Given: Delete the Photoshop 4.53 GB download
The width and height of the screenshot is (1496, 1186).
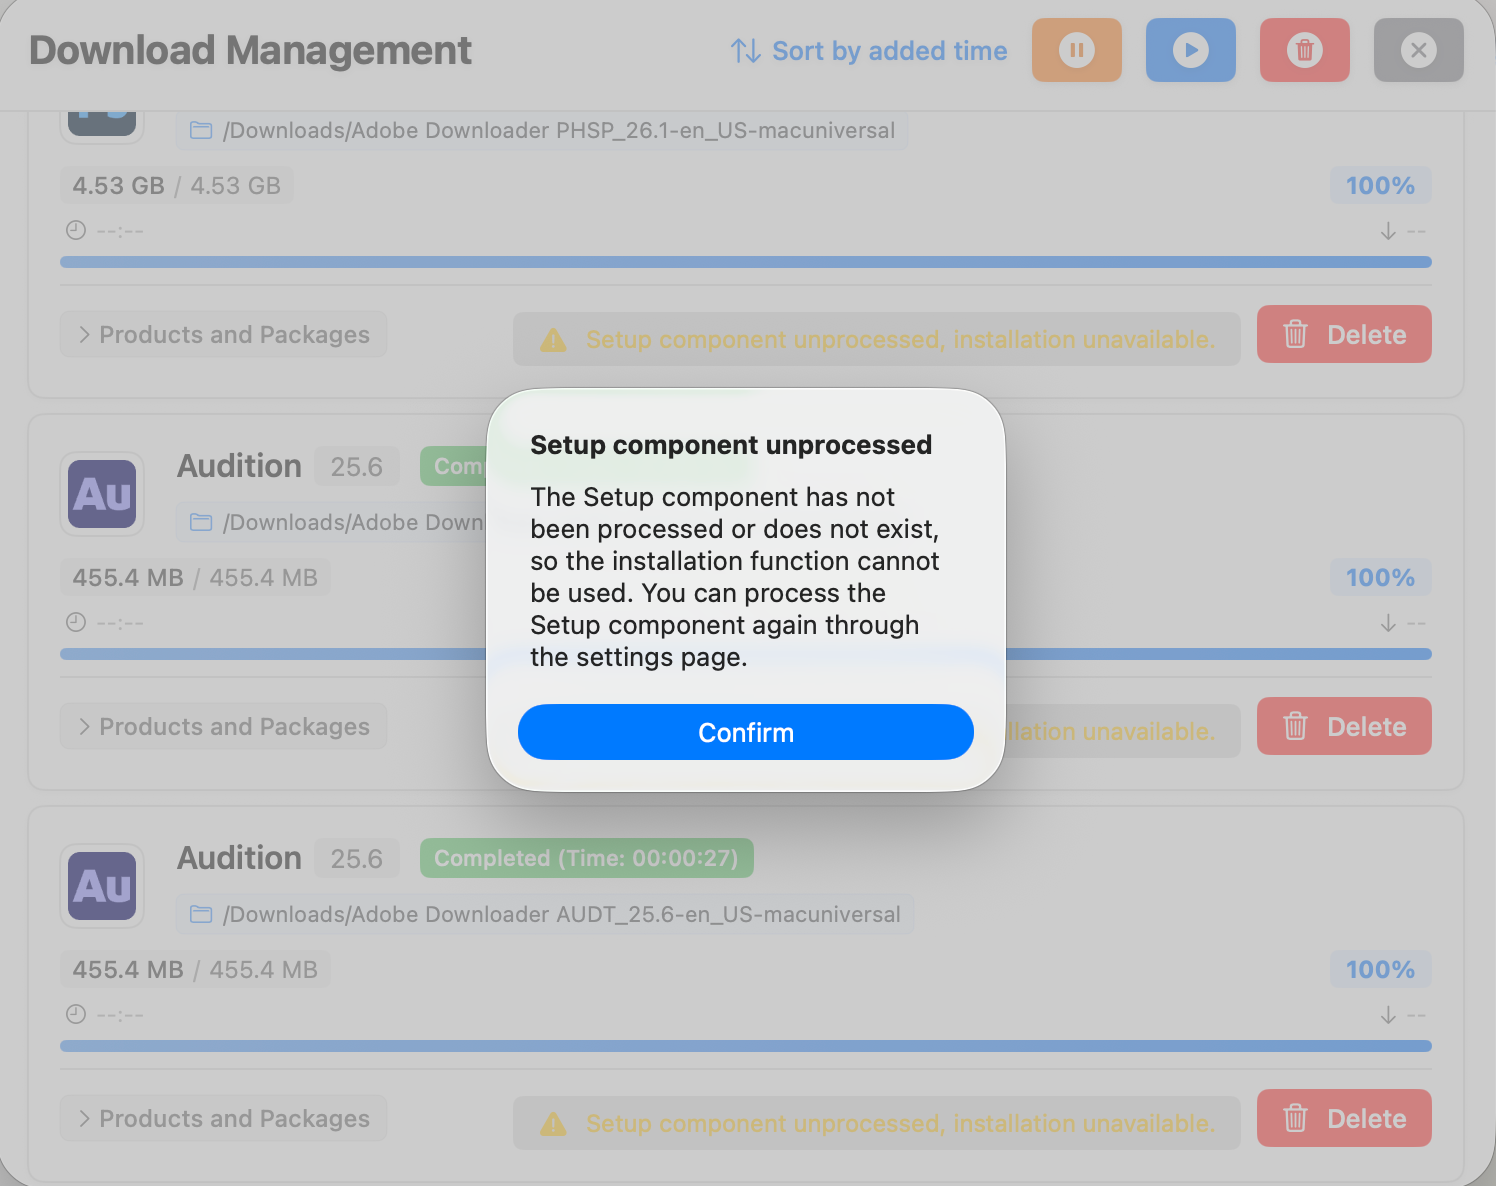Looking at the screenshot, I should 1343,335.
